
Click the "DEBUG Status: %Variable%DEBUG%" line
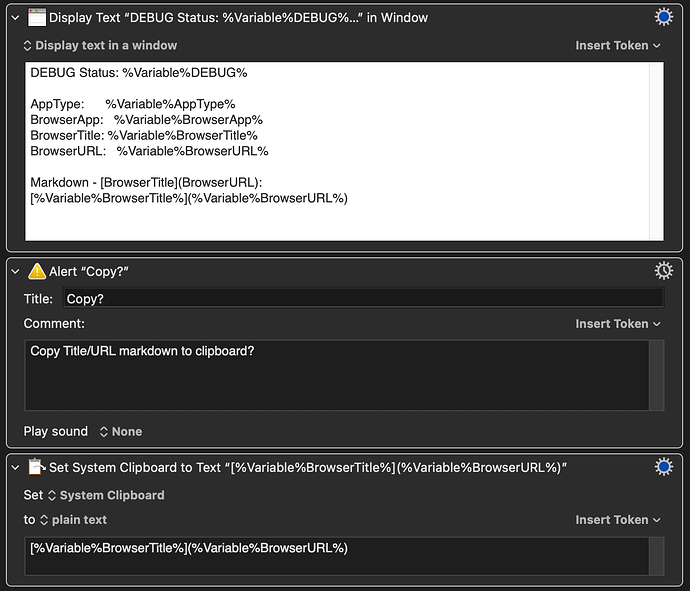139,73
